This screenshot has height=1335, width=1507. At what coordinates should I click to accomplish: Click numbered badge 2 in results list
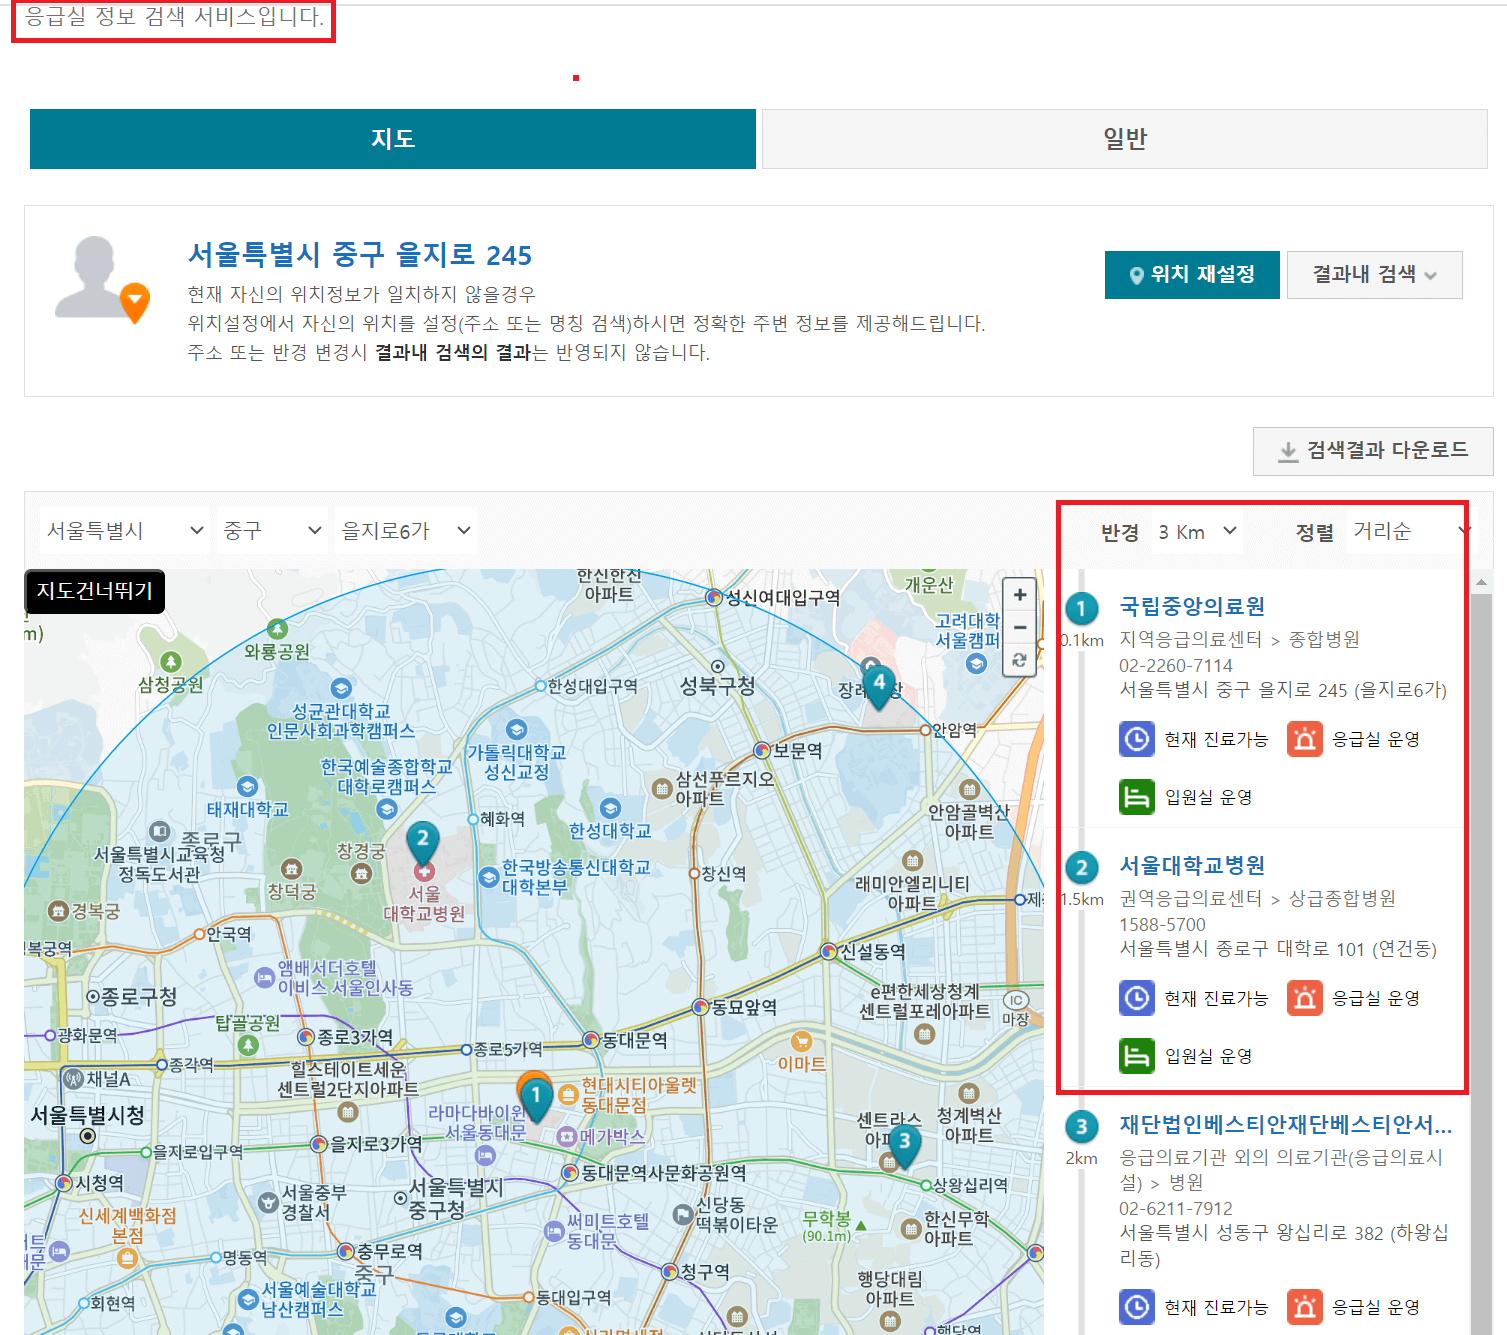pos(1081,867)
